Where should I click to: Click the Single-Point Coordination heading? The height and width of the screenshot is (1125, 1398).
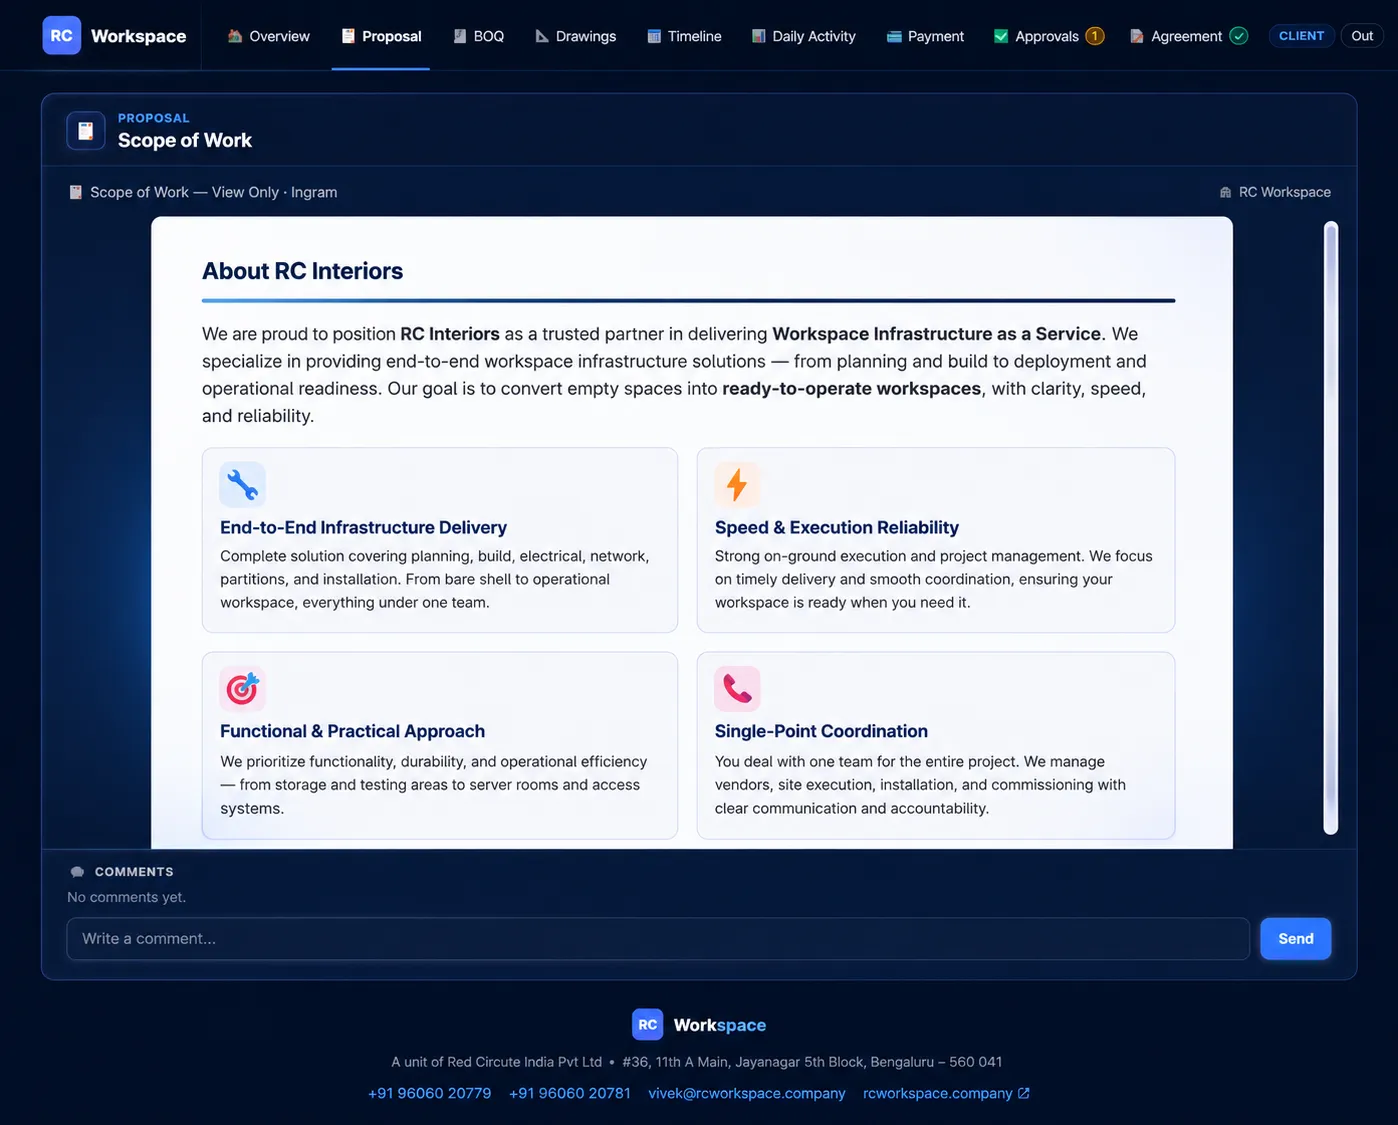point(821,731)
